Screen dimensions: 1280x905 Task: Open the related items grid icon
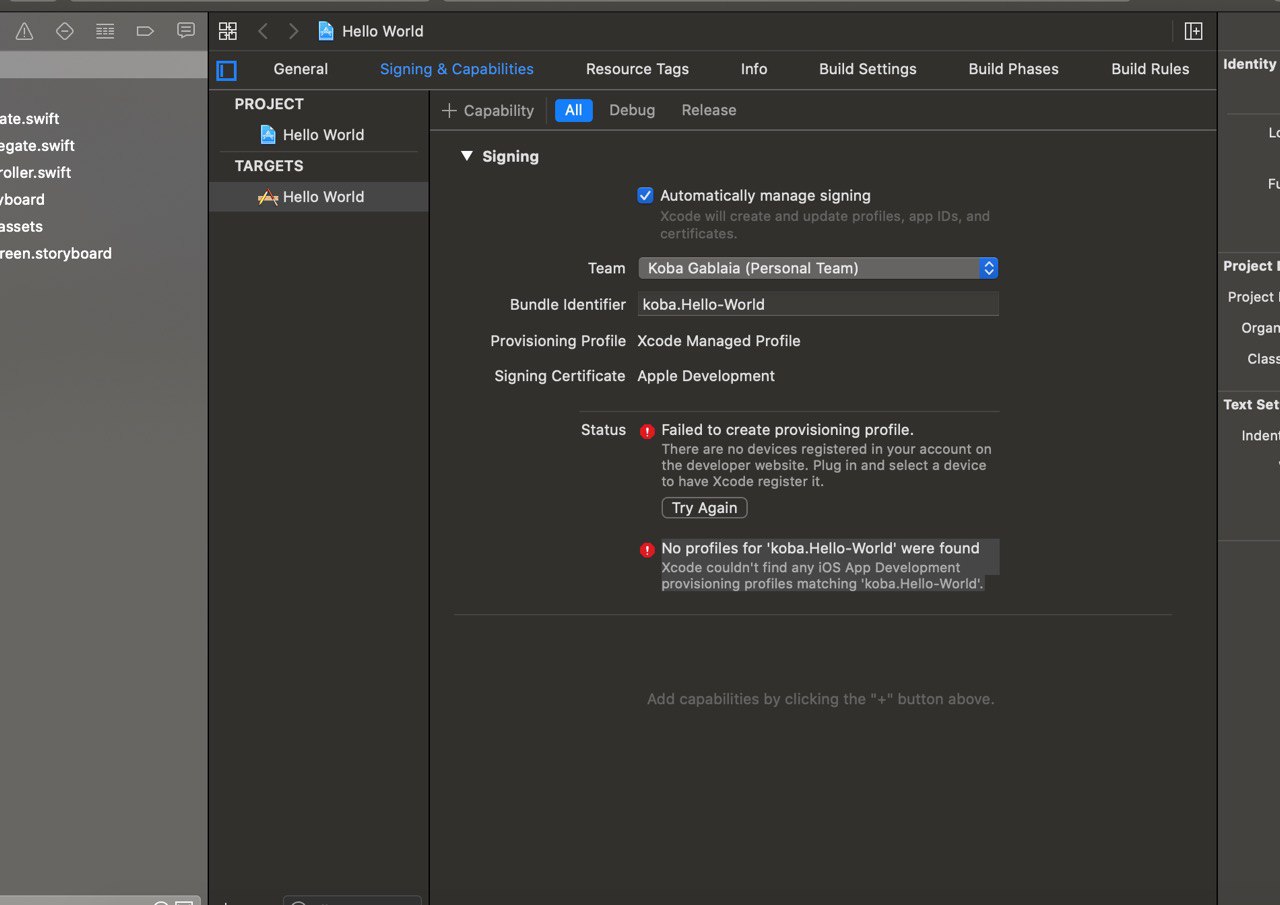point(228,31)
